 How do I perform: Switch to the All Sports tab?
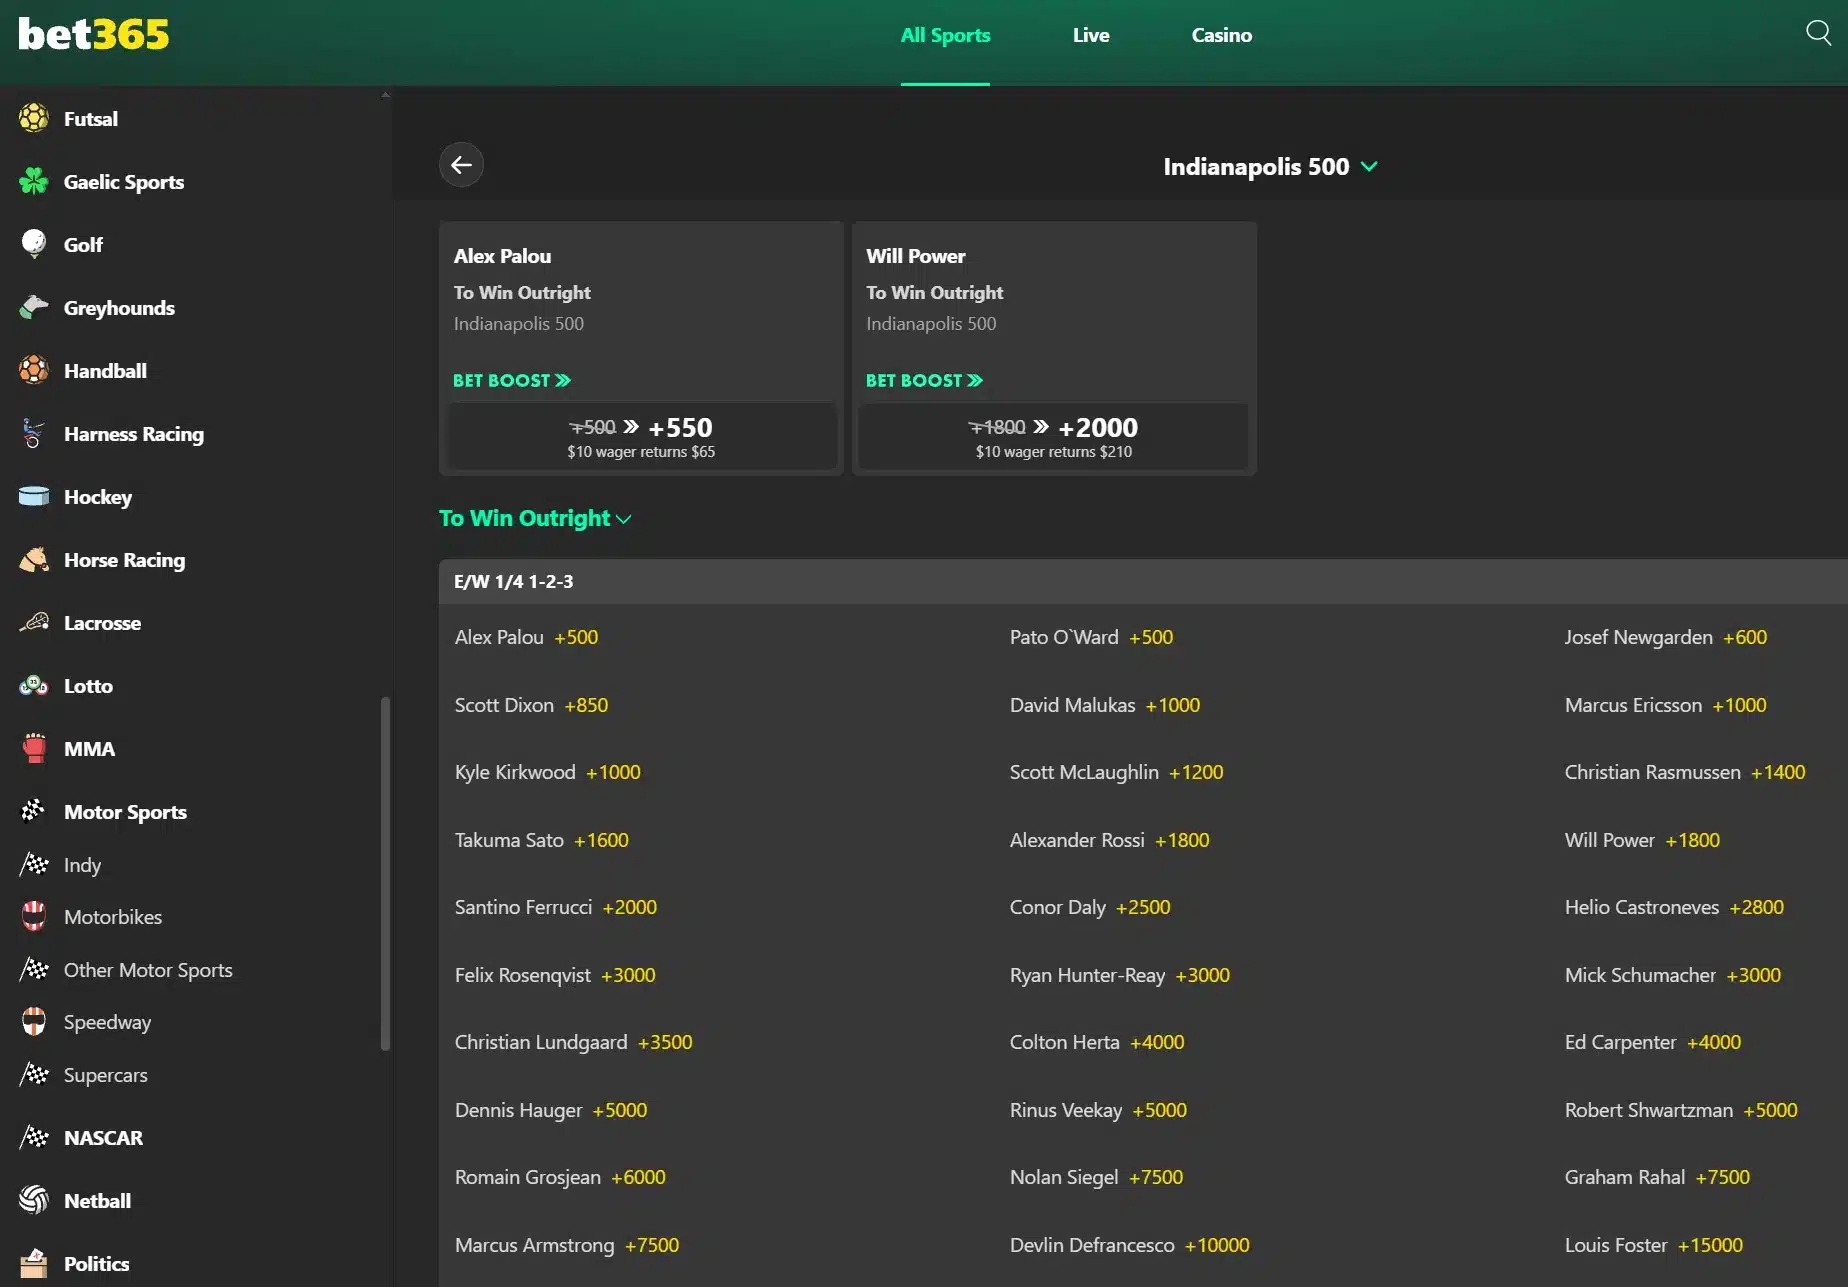[945, 35]
